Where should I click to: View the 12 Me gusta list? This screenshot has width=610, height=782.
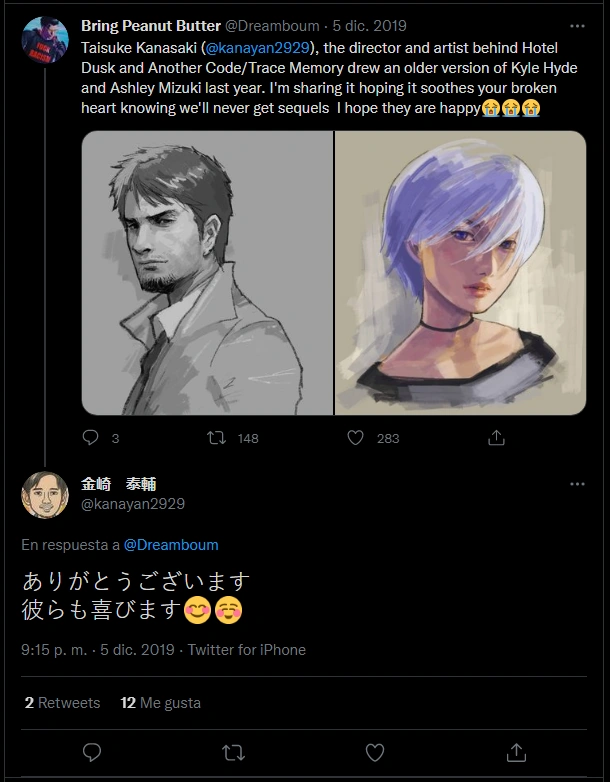(x=160, y=703)
